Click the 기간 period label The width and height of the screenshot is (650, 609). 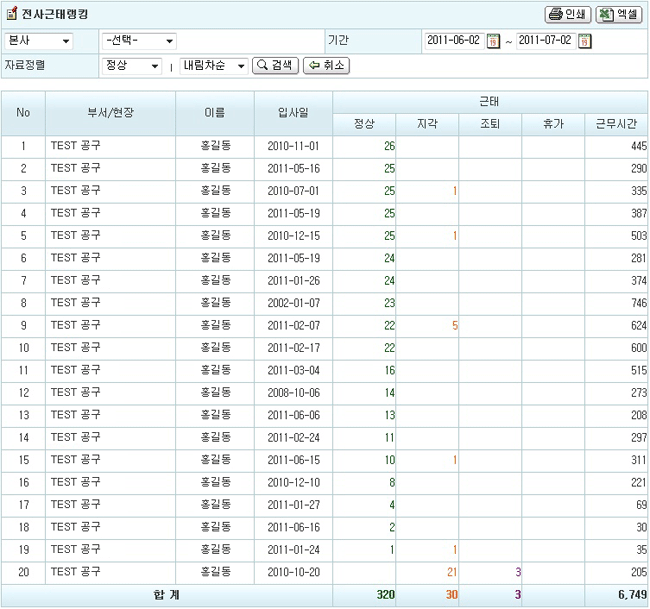click(x=338, y=40)
